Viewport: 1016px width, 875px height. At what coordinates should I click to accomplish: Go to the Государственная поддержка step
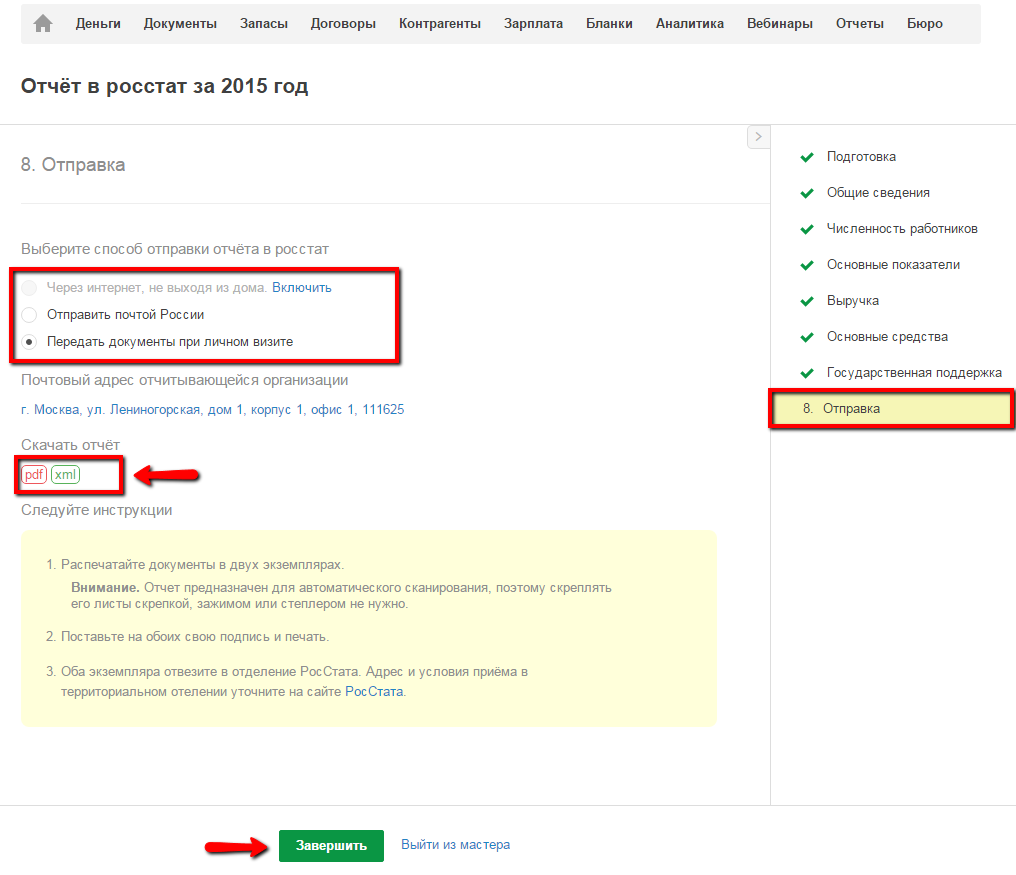pos(914,373)
